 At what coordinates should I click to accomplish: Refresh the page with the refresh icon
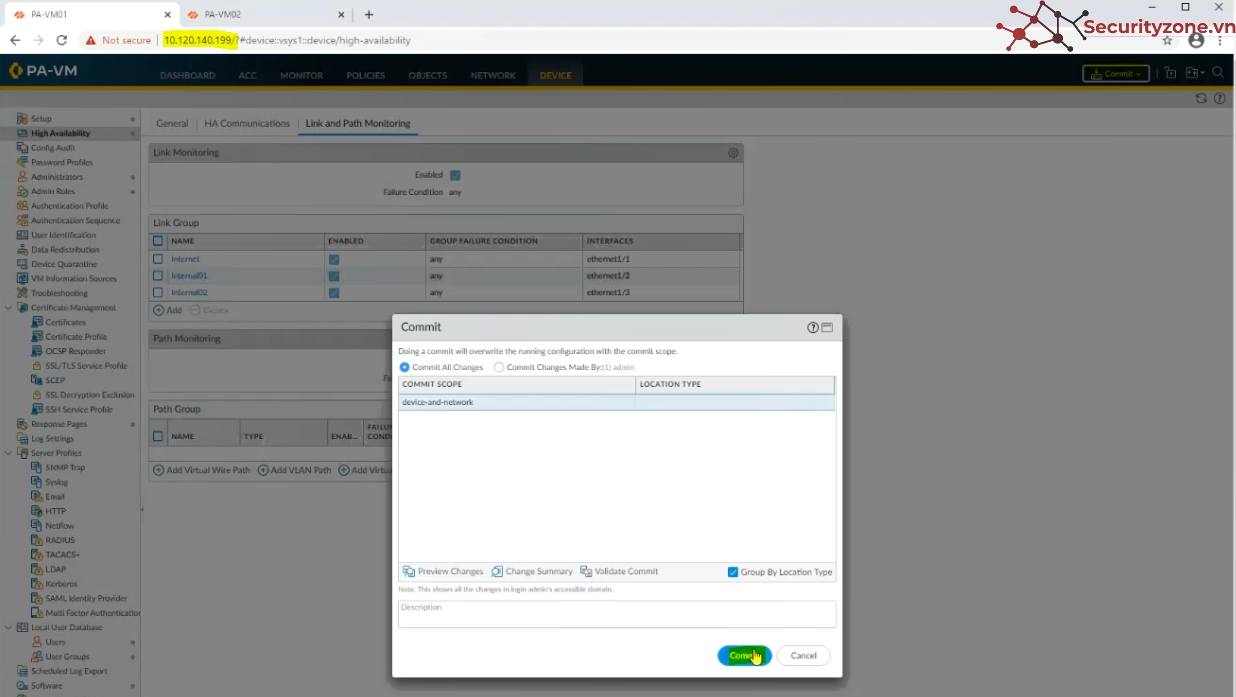click(x=1201, y=98)
